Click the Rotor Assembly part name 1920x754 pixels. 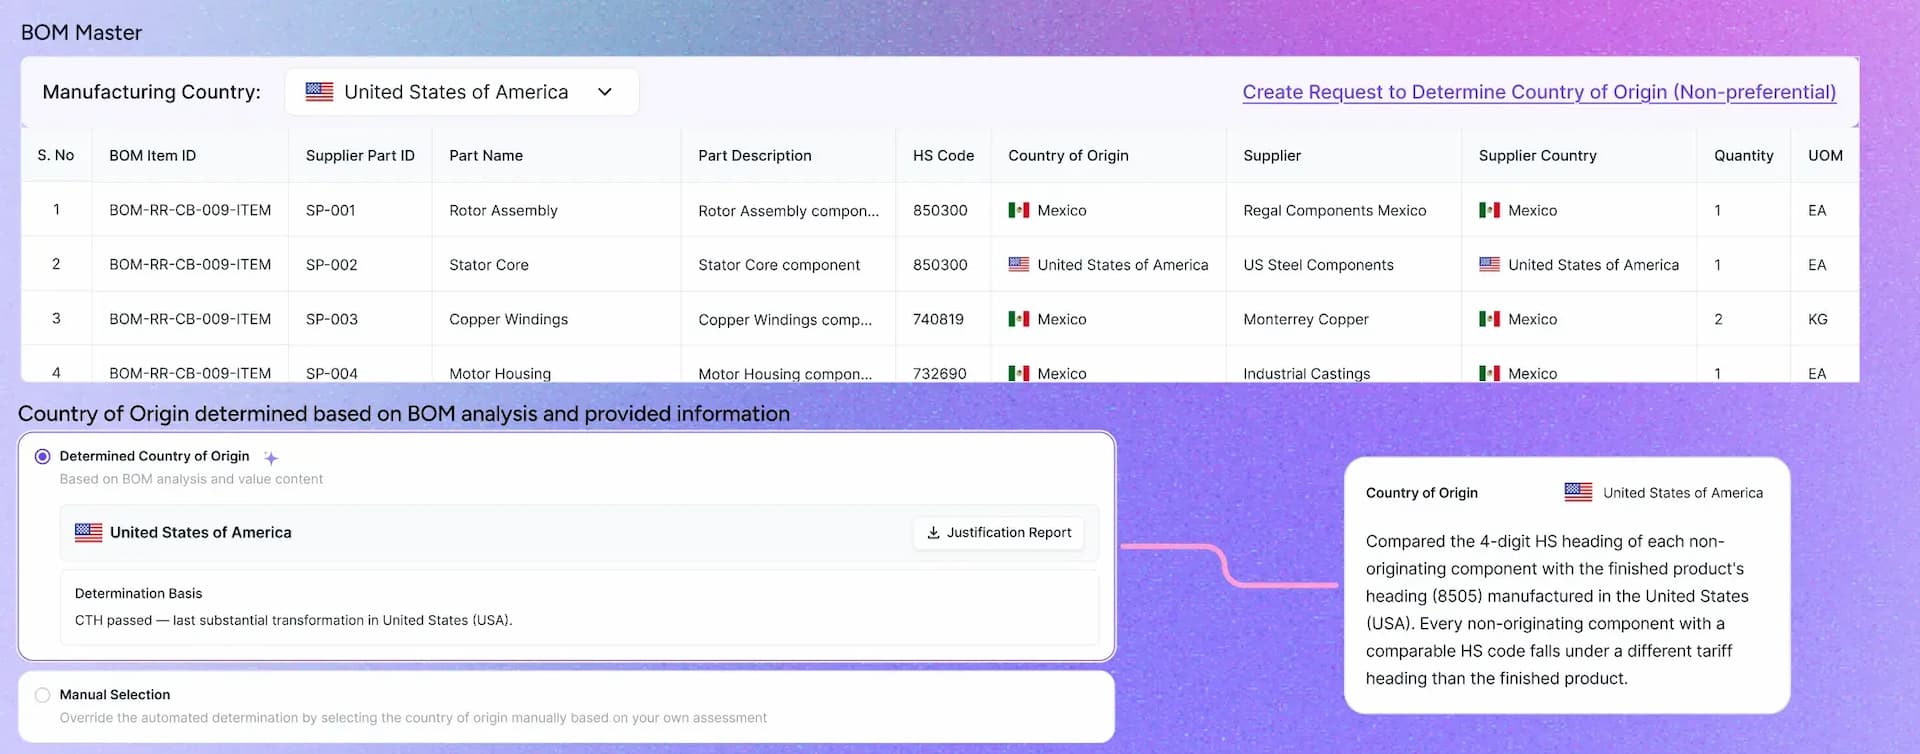[x=503, y=210]
